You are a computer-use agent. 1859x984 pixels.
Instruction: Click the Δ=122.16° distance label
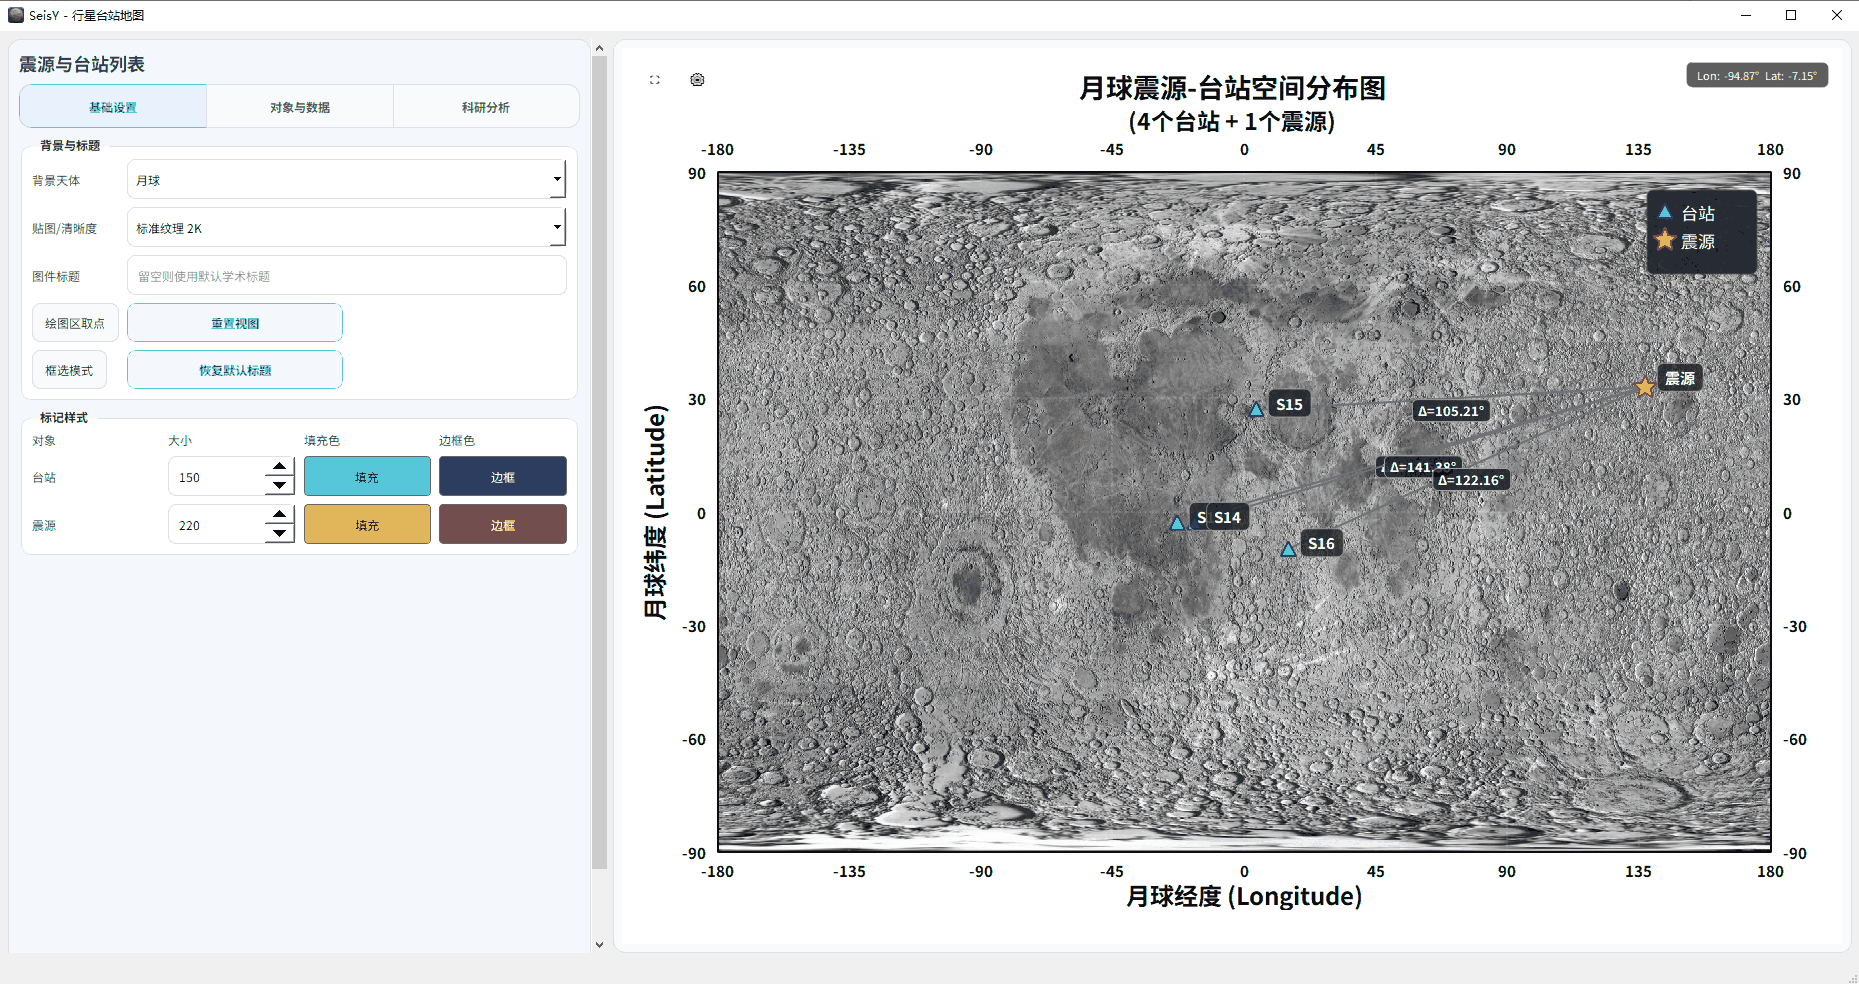tap(1471, 480)
